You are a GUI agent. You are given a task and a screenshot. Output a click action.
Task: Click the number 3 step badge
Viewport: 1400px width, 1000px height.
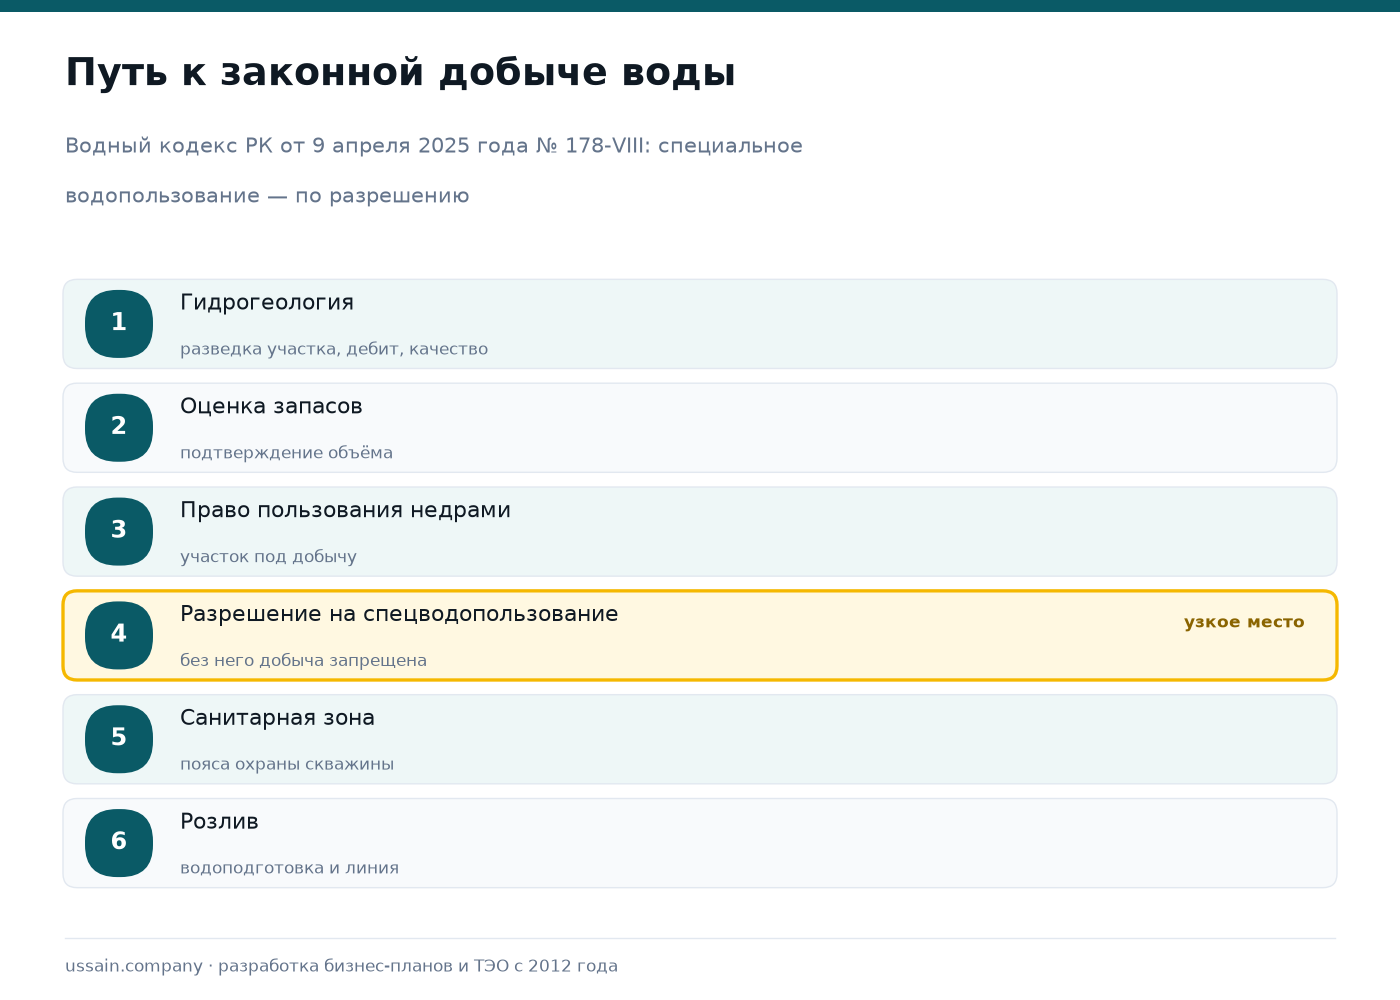(119, 532)
